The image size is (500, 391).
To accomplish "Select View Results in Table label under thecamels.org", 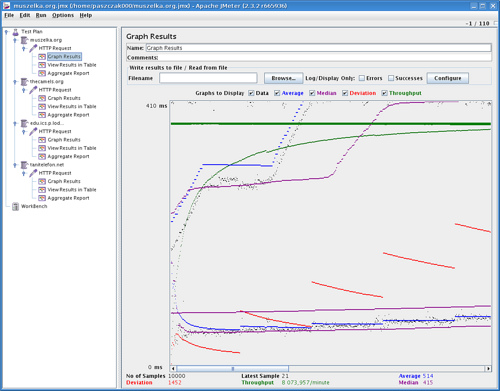I will click(72, 107).
